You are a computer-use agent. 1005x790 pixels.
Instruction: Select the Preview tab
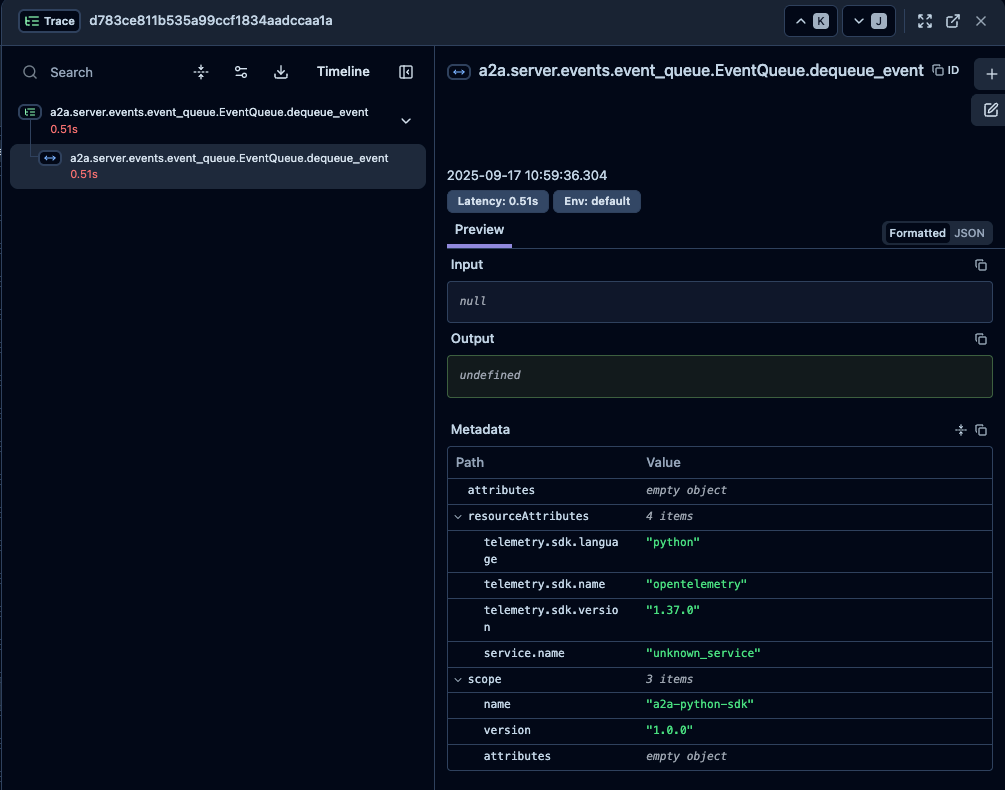pos(479,230)
